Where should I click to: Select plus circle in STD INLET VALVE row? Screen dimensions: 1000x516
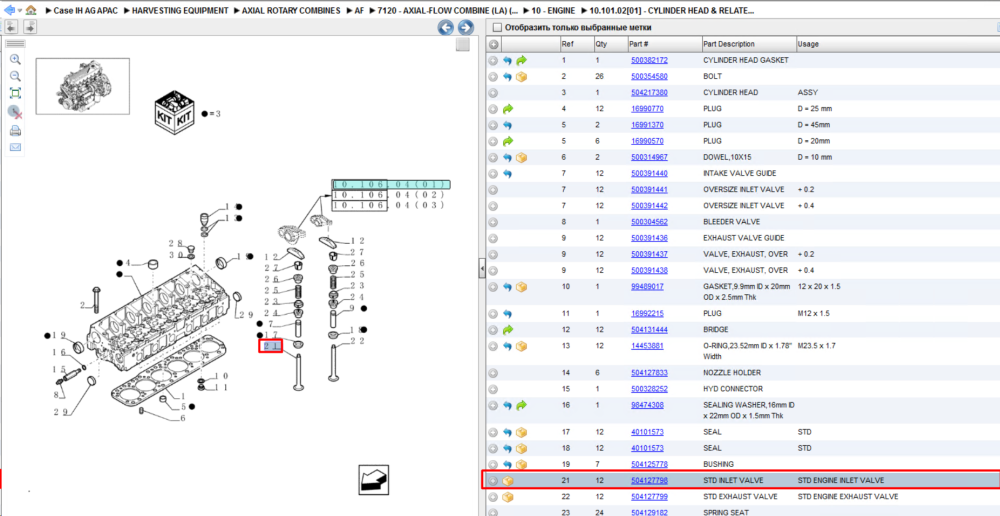coord(493,481)
